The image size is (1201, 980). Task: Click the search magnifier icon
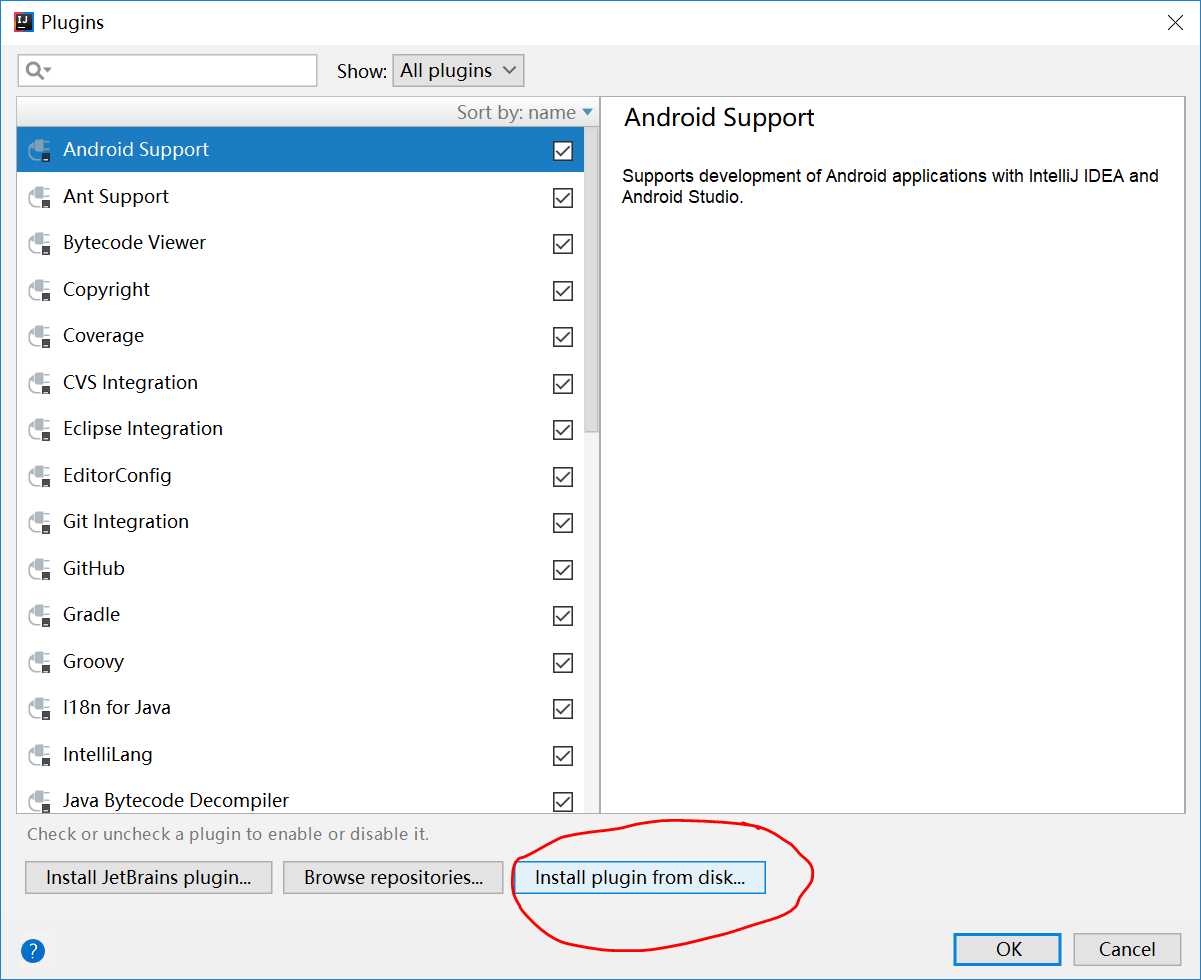click(x=38, y=70)
